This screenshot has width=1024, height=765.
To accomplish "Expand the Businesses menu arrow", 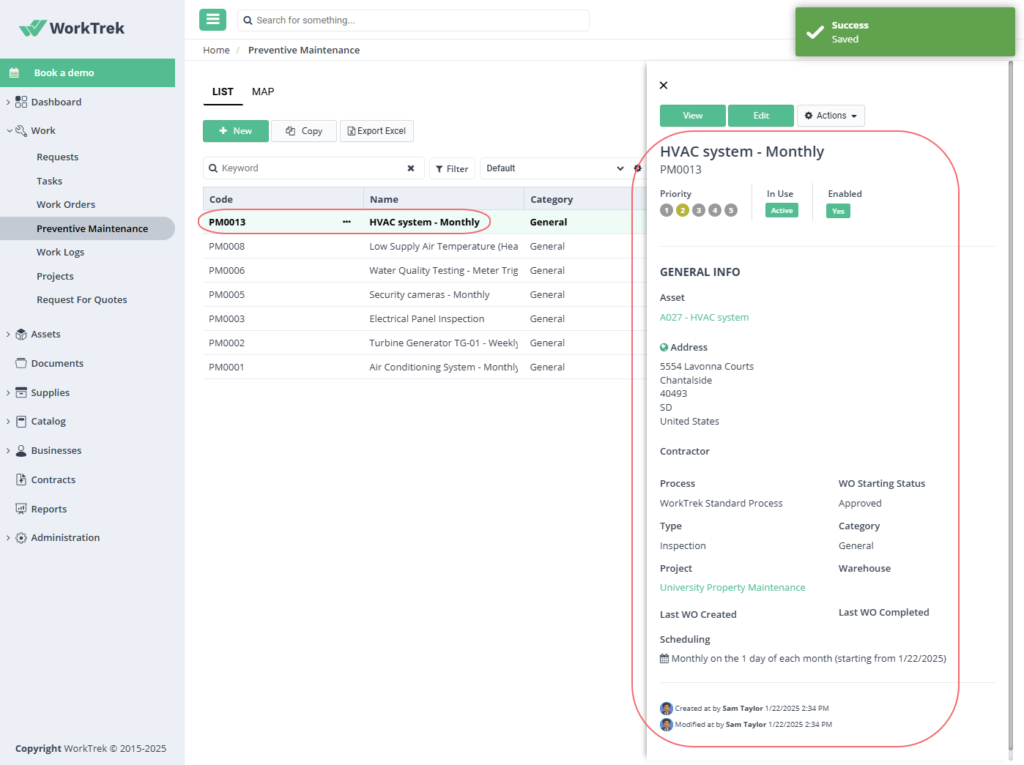I will click(8, 451).
